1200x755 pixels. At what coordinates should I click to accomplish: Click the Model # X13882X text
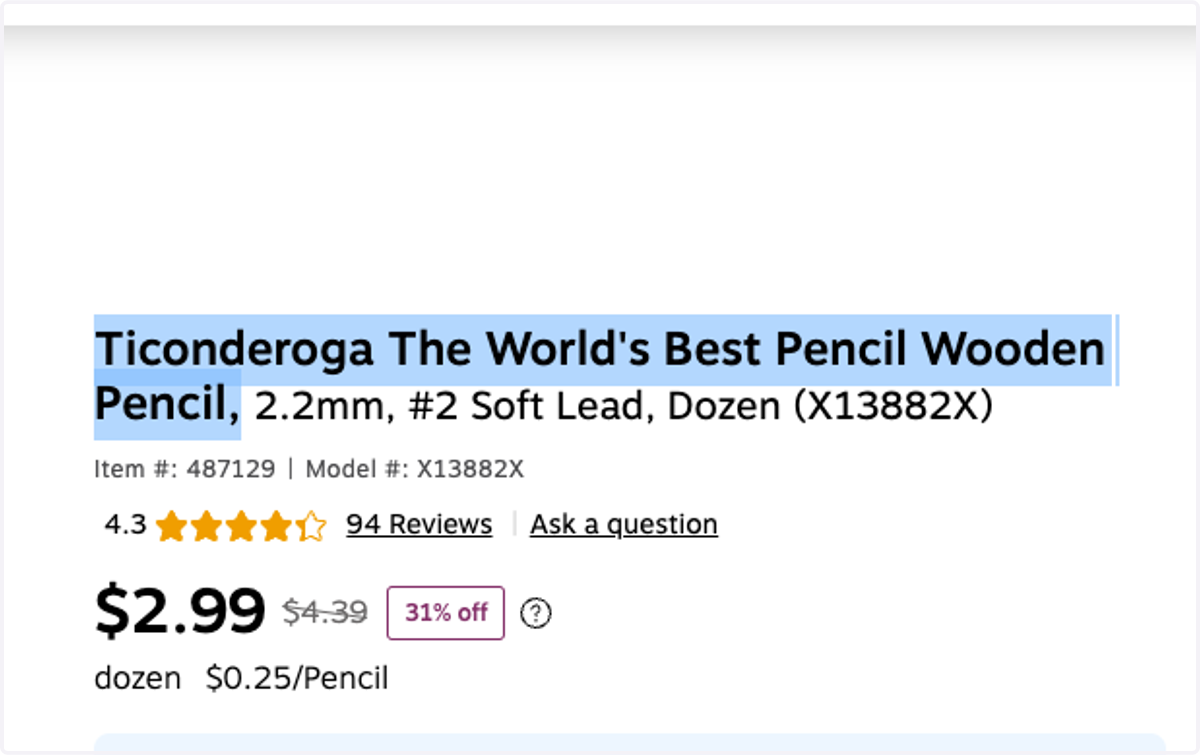click(x=415, y=469)
